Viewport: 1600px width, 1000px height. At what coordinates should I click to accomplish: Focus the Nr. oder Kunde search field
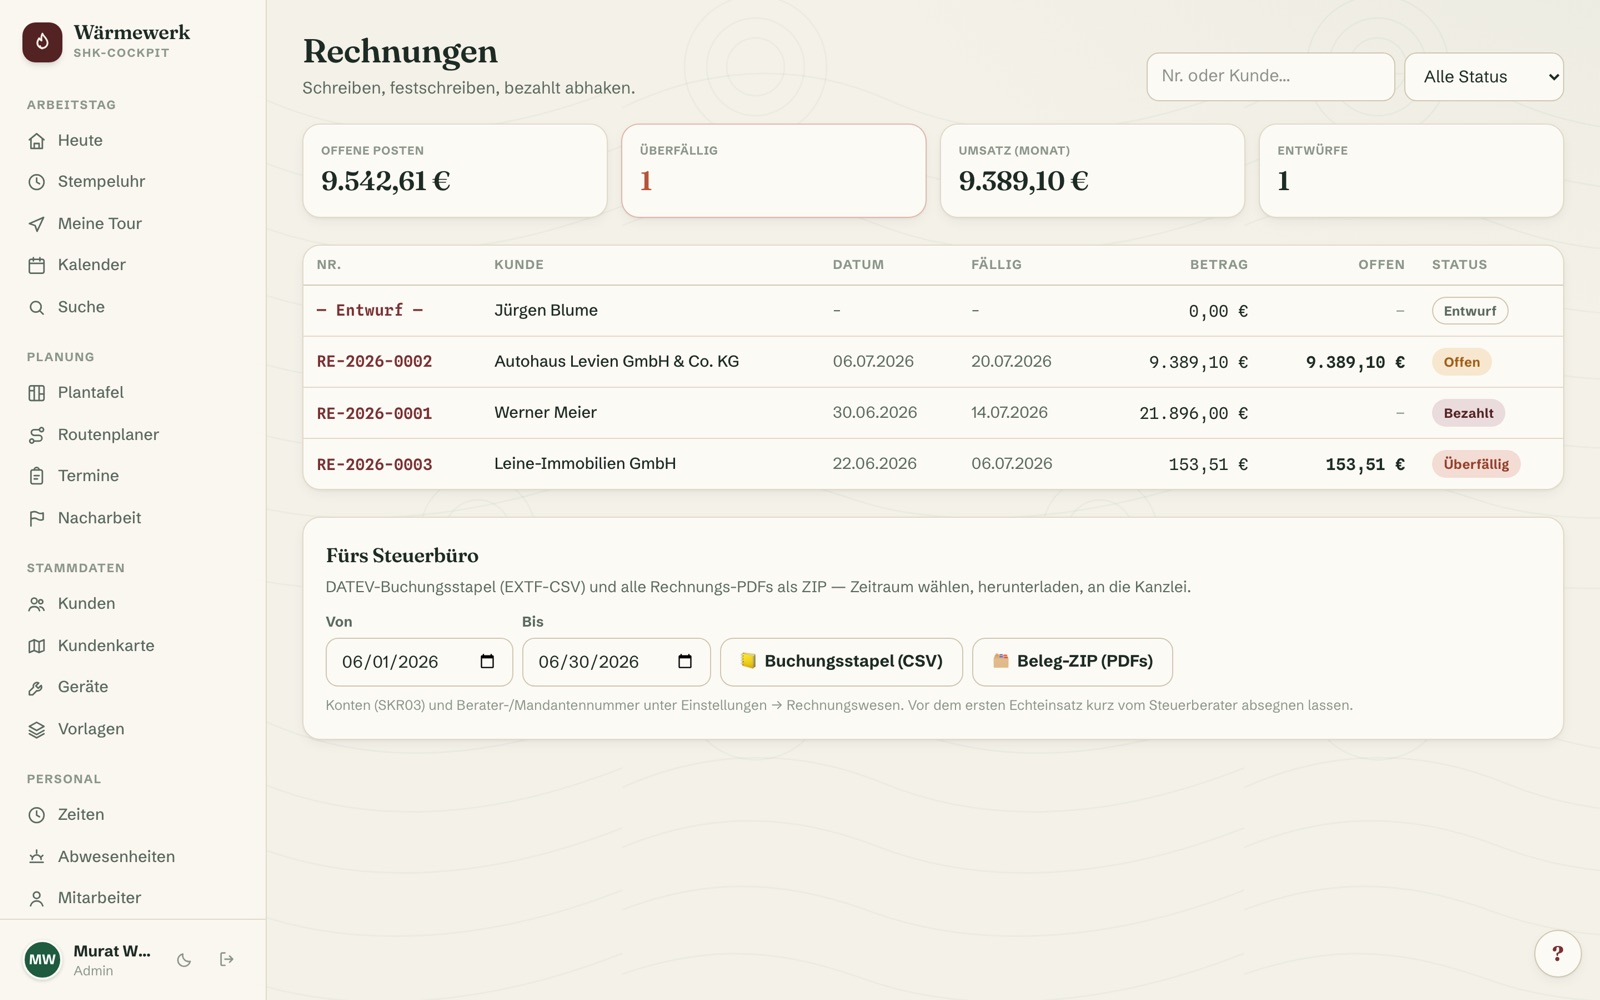[1270, 77]
